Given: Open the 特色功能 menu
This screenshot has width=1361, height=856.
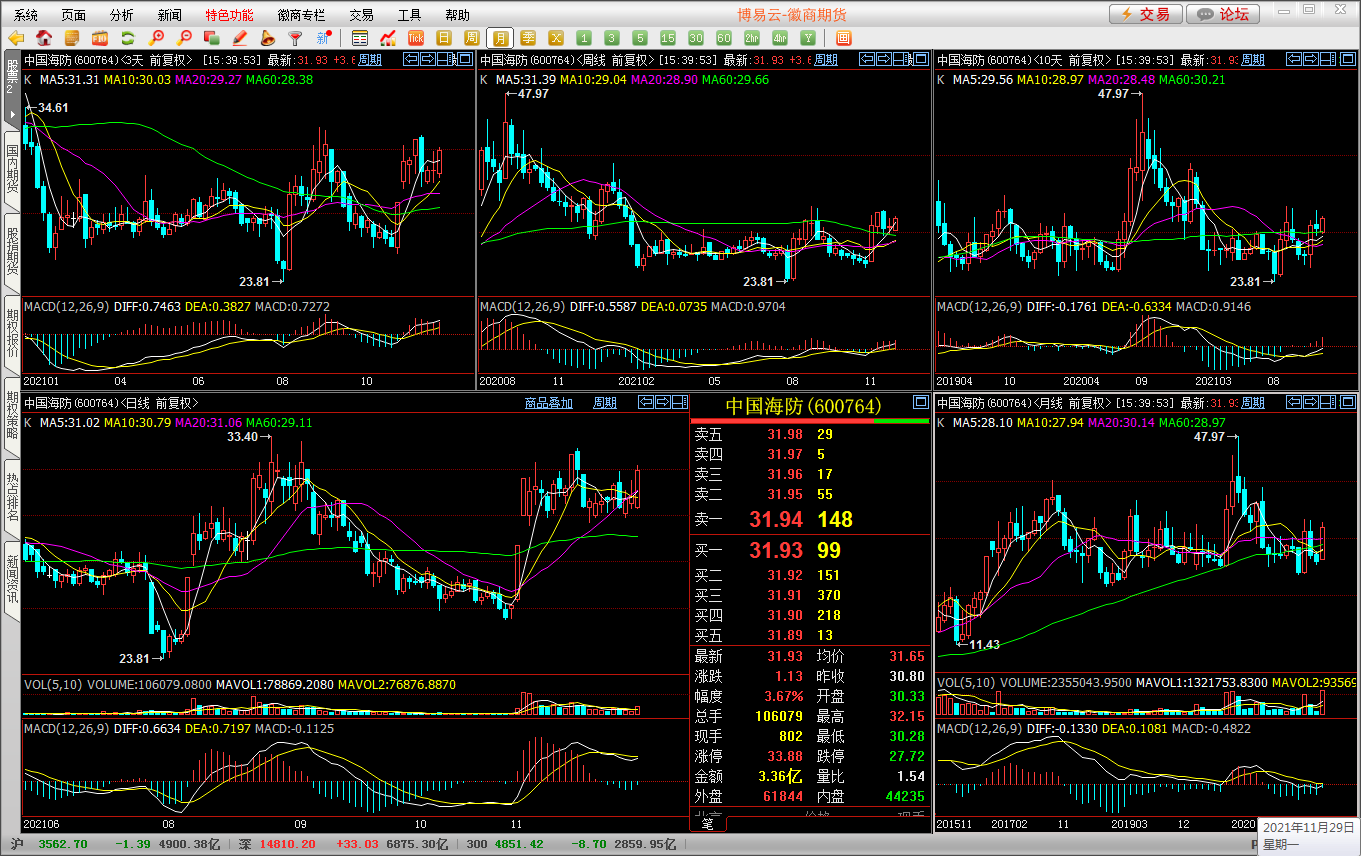Looking at the screenshot, I should 229,15.
